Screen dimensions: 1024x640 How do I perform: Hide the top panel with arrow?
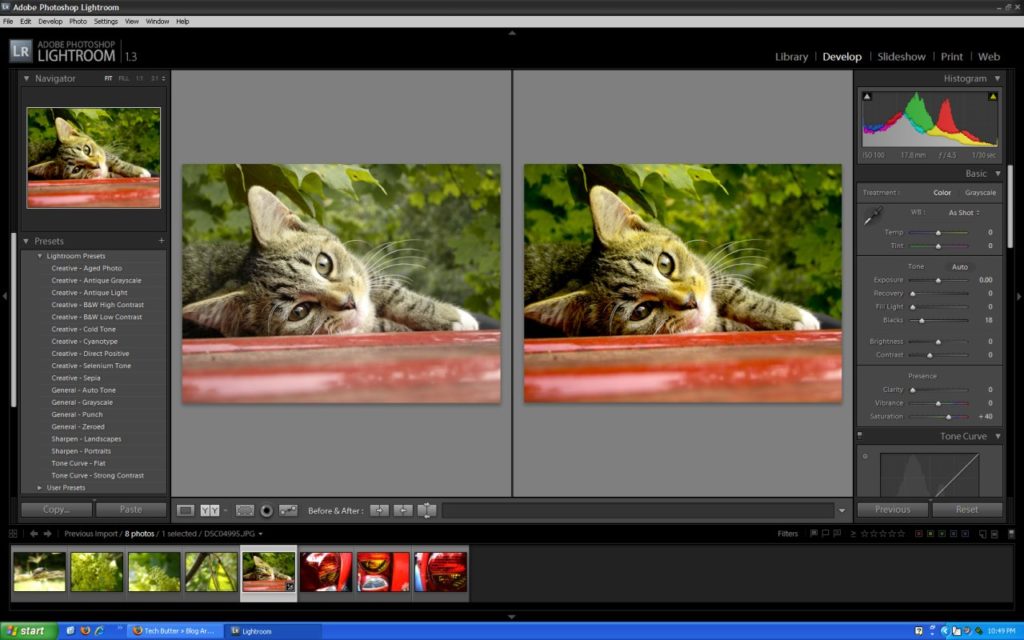tap(512, 33)
